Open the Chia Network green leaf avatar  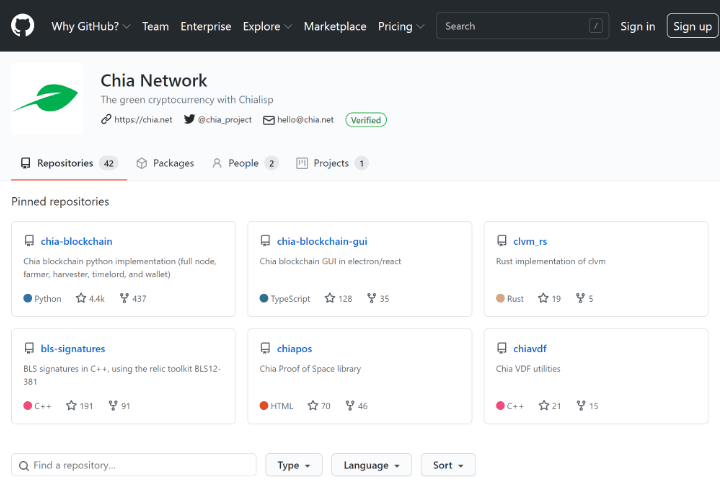pyautogui.click(x=47, y=99)
